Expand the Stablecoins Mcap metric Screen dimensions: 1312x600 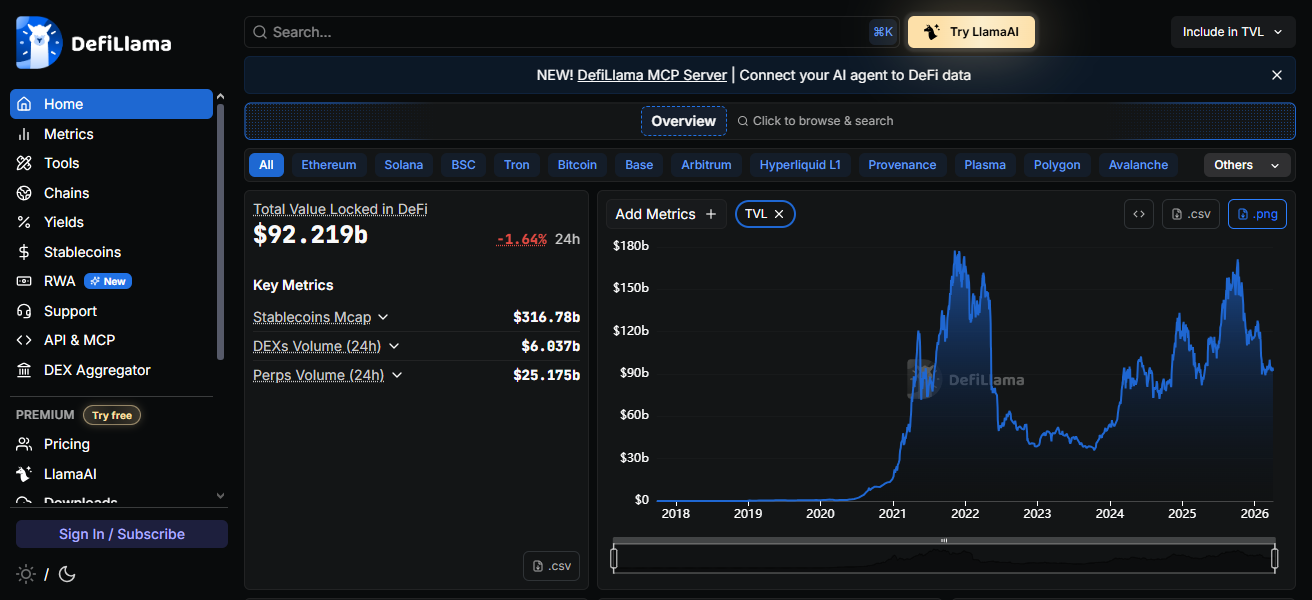coord(383,317)
